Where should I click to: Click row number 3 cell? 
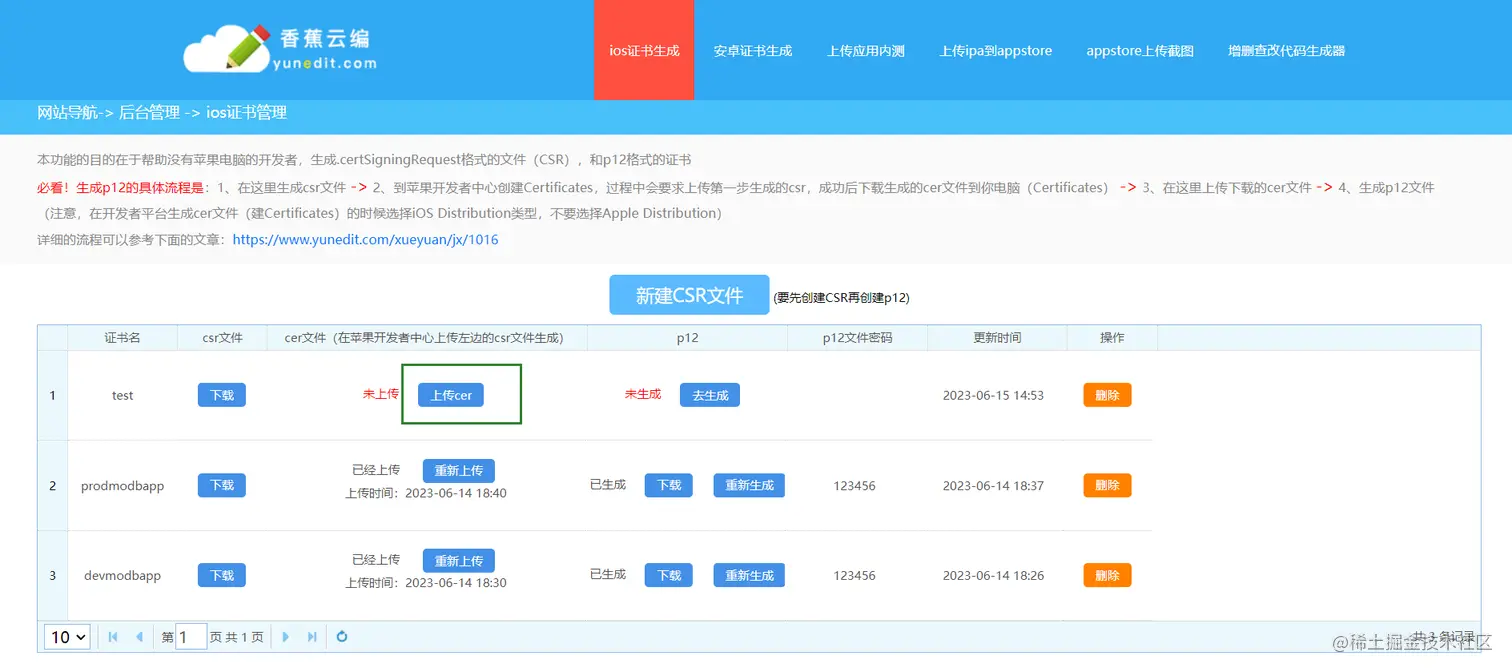(53, 575)
